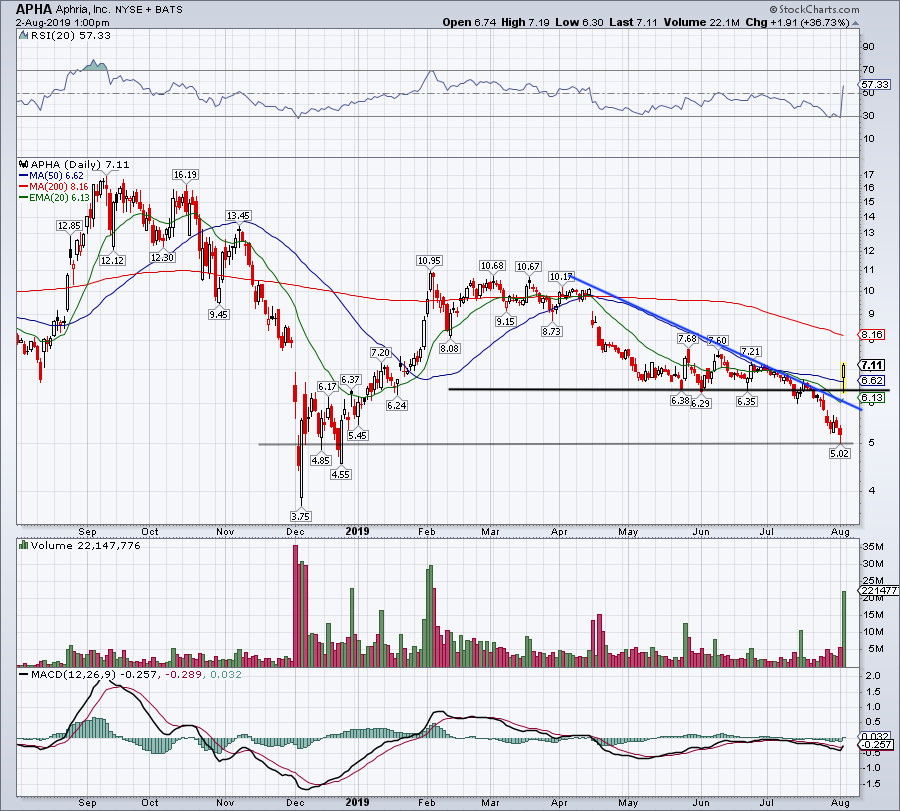Click the MA(200) 8.16 legend label
The width and height of the screenshot is (900, 811).
[x=59, y=187]
